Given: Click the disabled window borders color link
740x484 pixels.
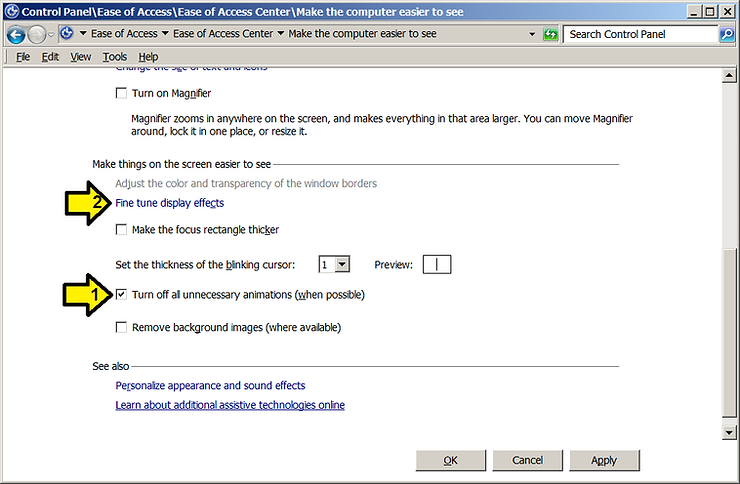Looking at the screenshot, I should coord(246,184).
